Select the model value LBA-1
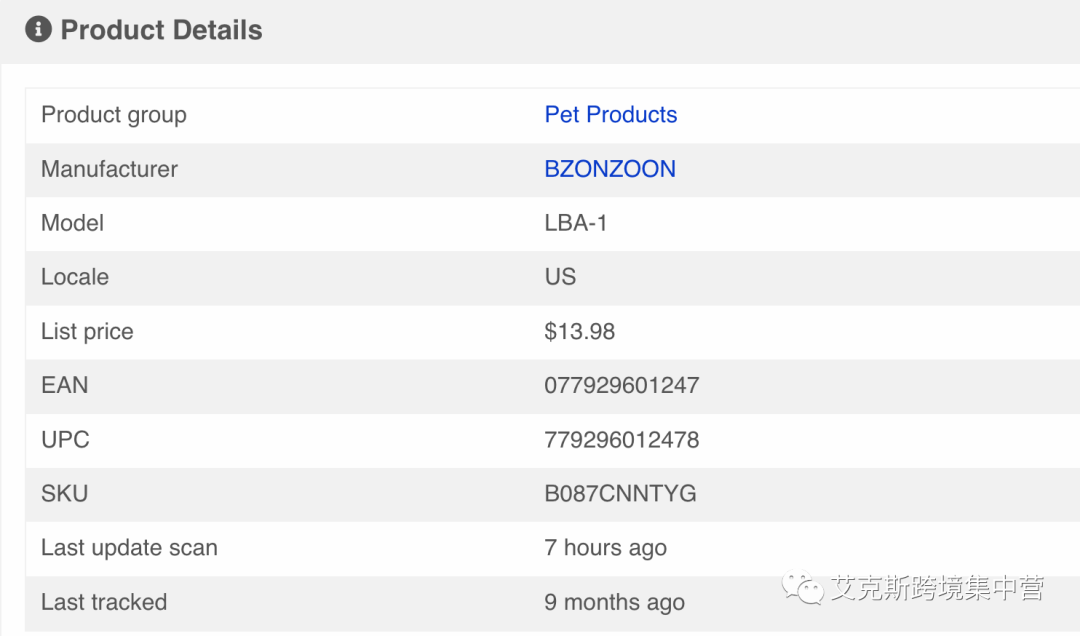The height and width of the screenshot is (636, 1080). click(x=575, y=223)
